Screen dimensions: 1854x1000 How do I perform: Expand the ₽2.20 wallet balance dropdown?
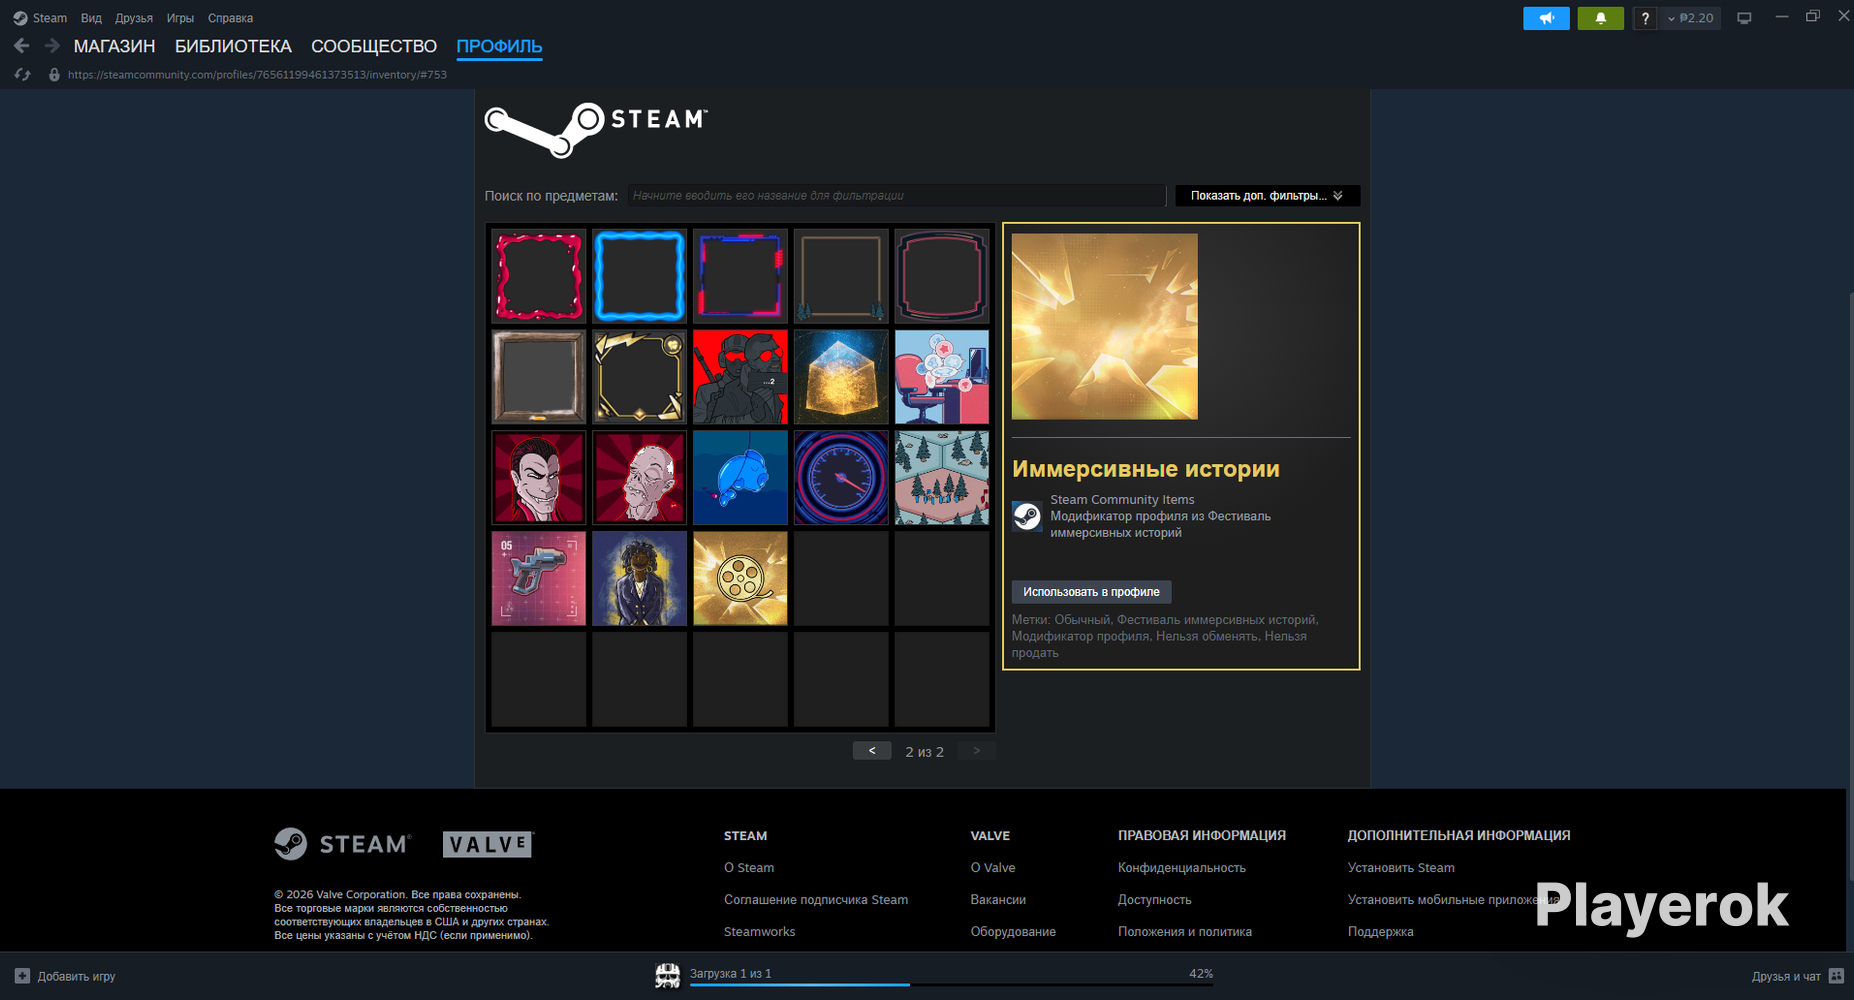[1690, 18]
